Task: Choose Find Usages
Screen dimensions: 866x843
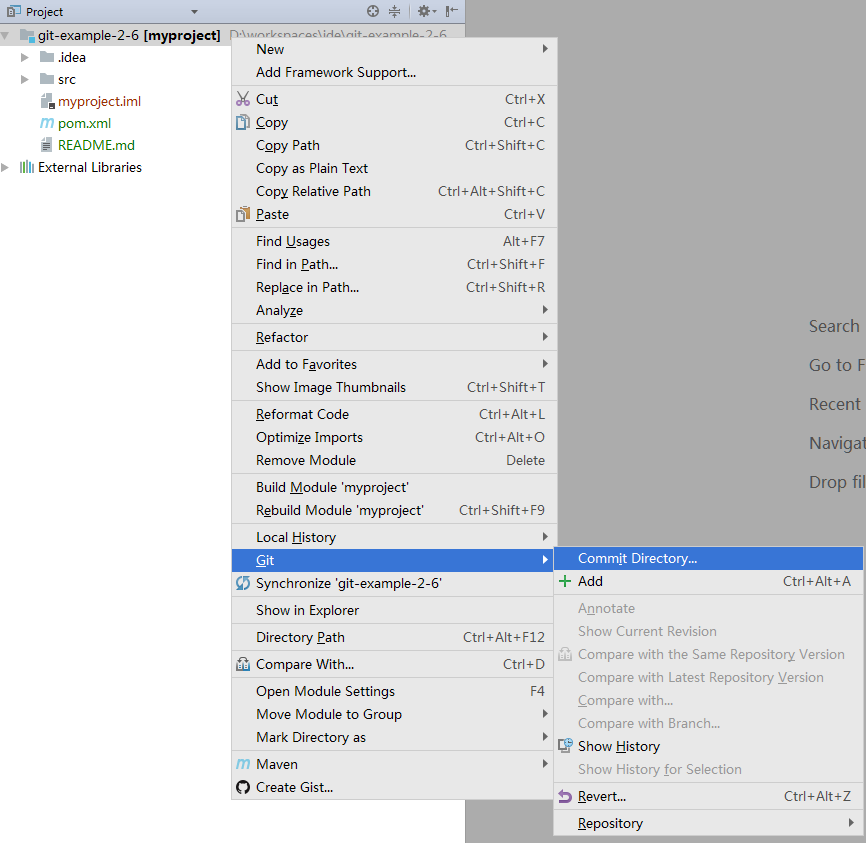Action: pyautogui.click(x=394, y=241)
